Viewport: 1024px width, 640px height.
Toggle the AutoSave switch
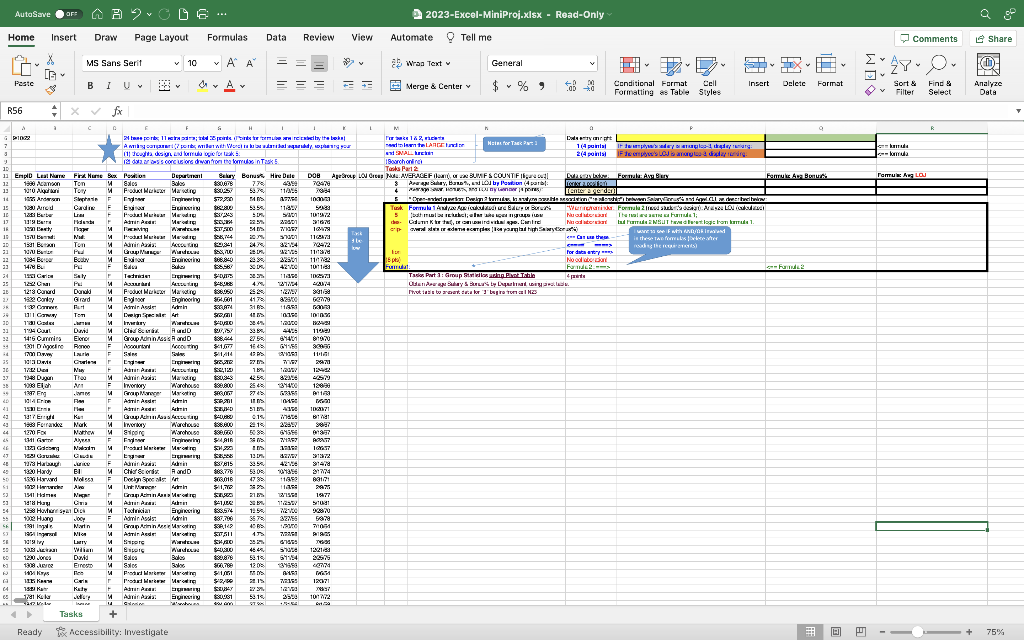point(69,14)
